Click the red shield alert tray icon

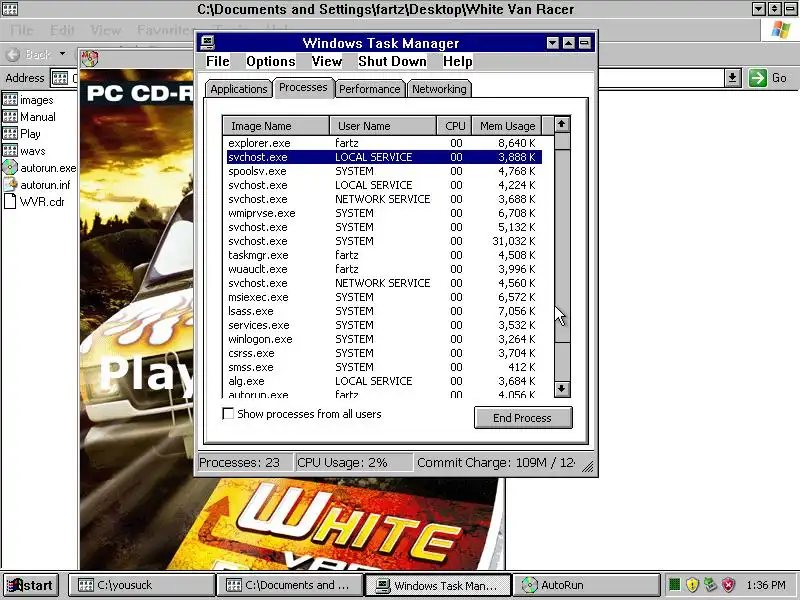coord(729,585)
